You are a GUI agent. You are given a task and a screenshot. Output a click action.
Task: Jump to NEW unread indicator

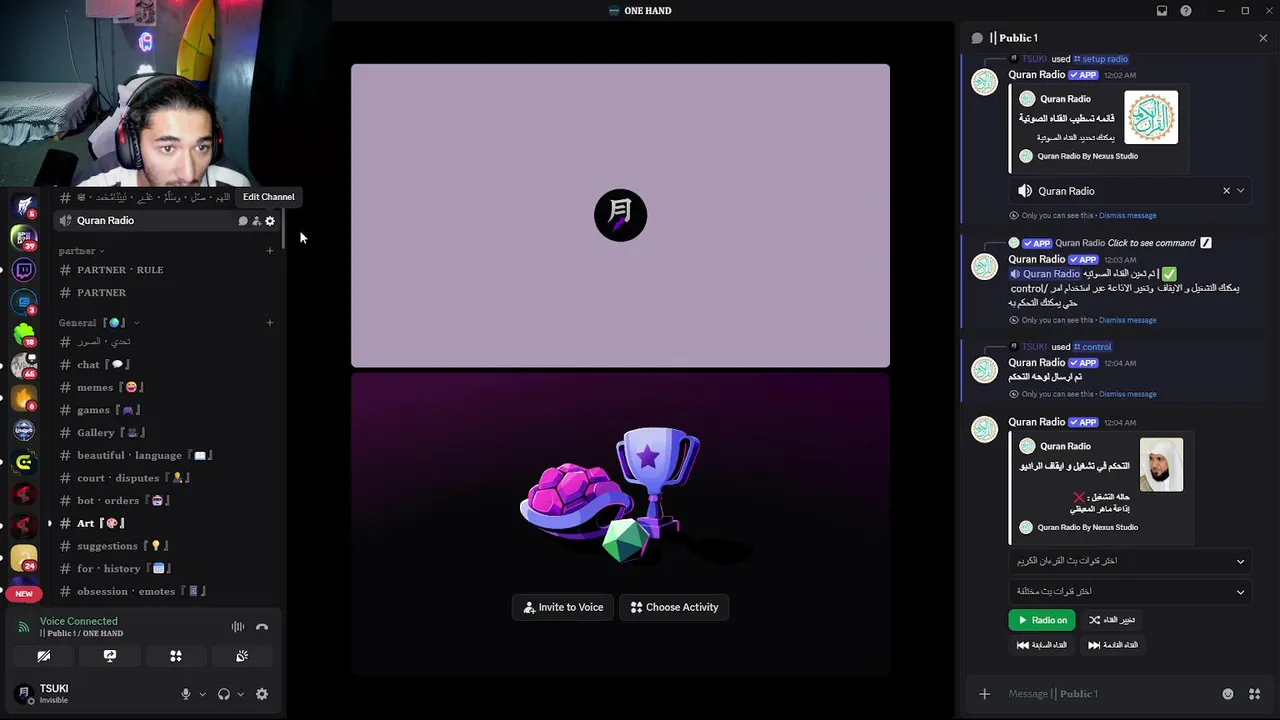click(24, 594)
